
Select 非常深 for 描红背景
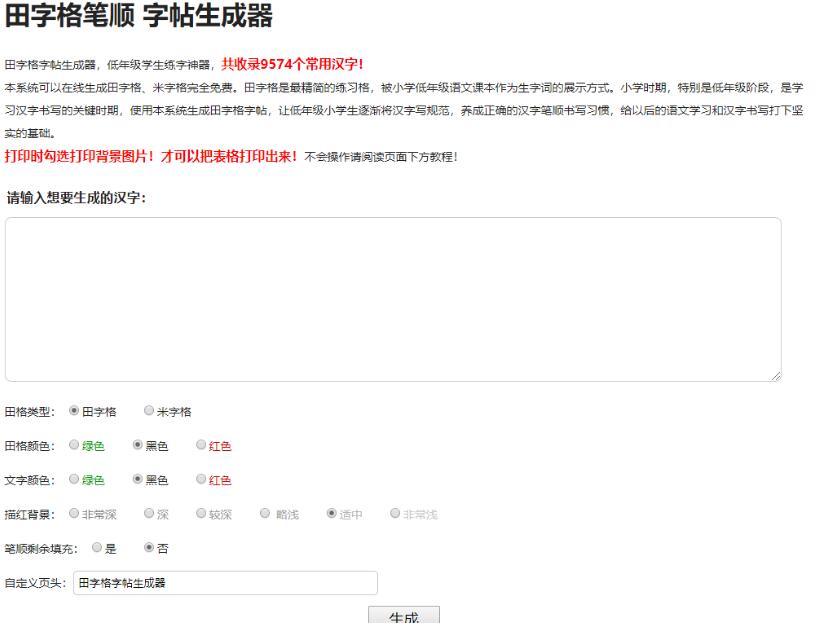75,514
